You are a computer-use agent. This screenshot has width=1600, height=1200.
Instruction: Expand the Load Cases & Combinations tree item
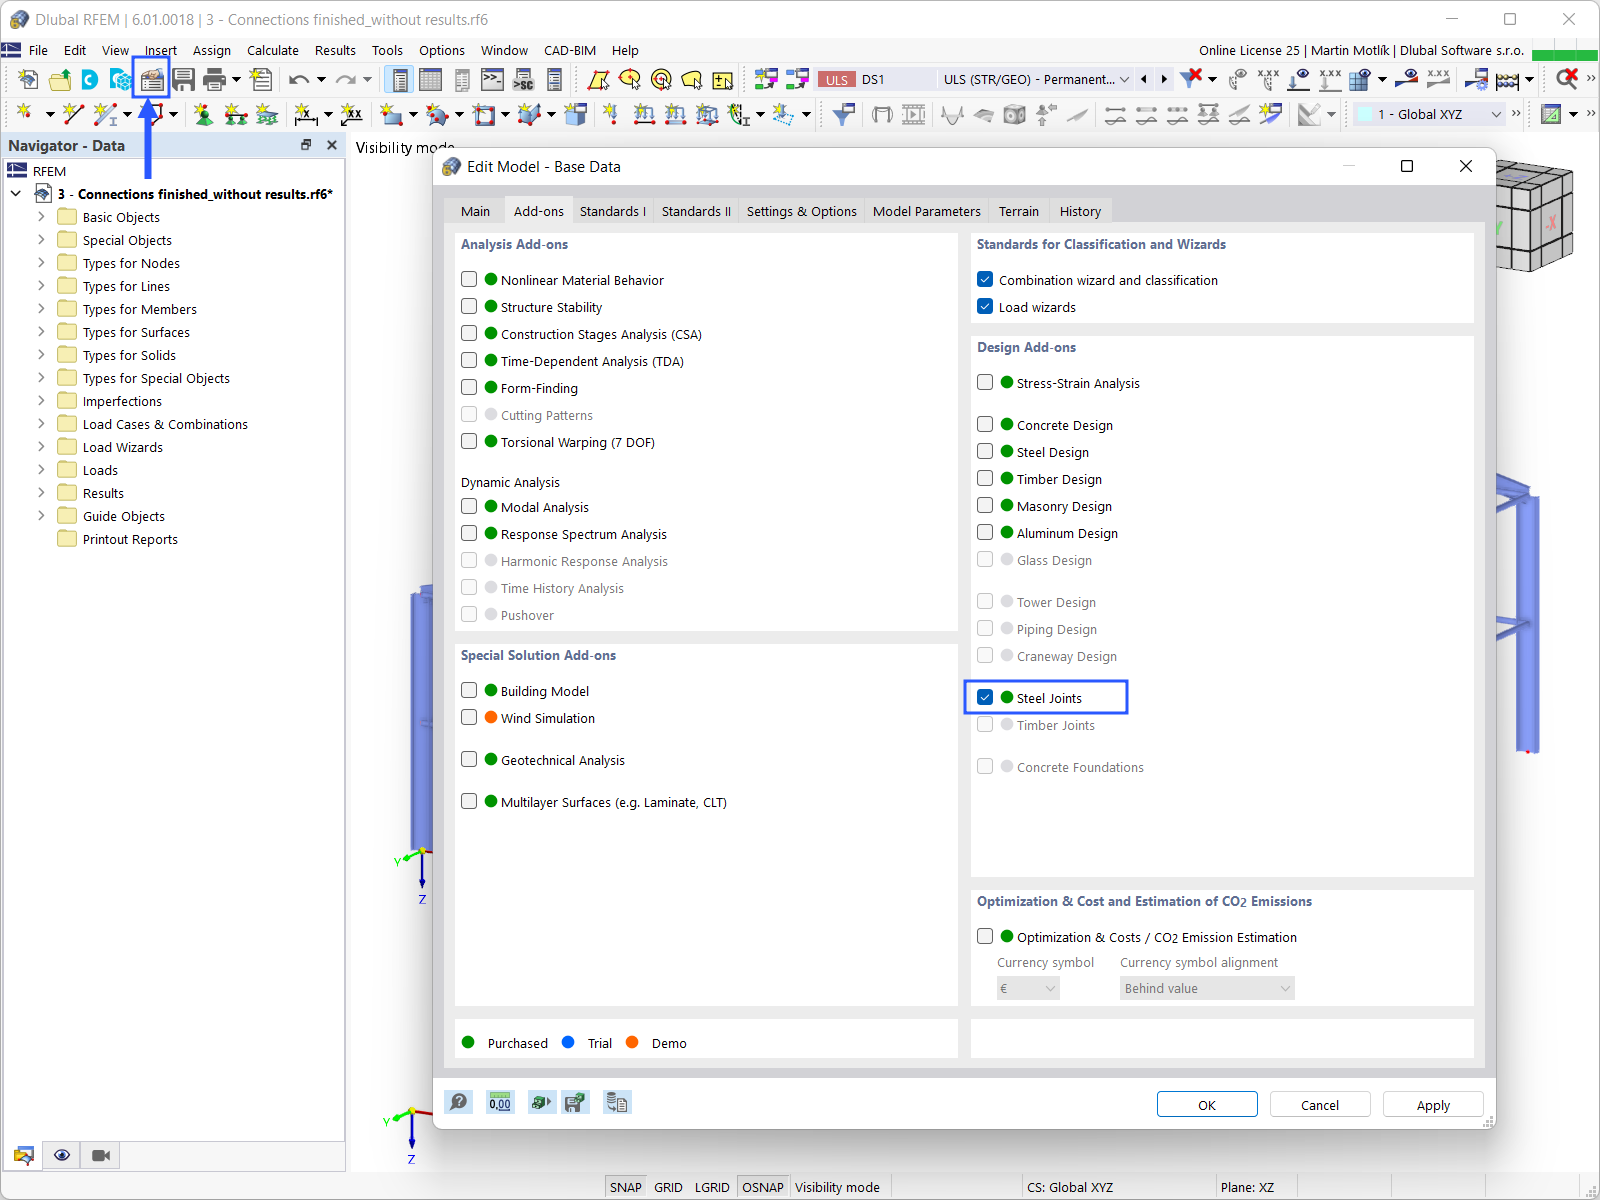(x=41, y=424)
